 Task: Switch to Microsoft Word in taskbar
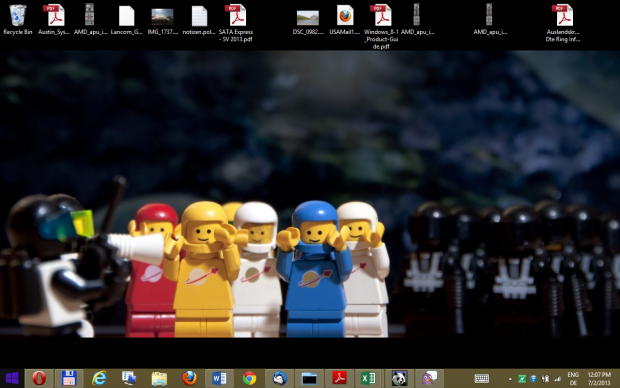pos(219,379)
